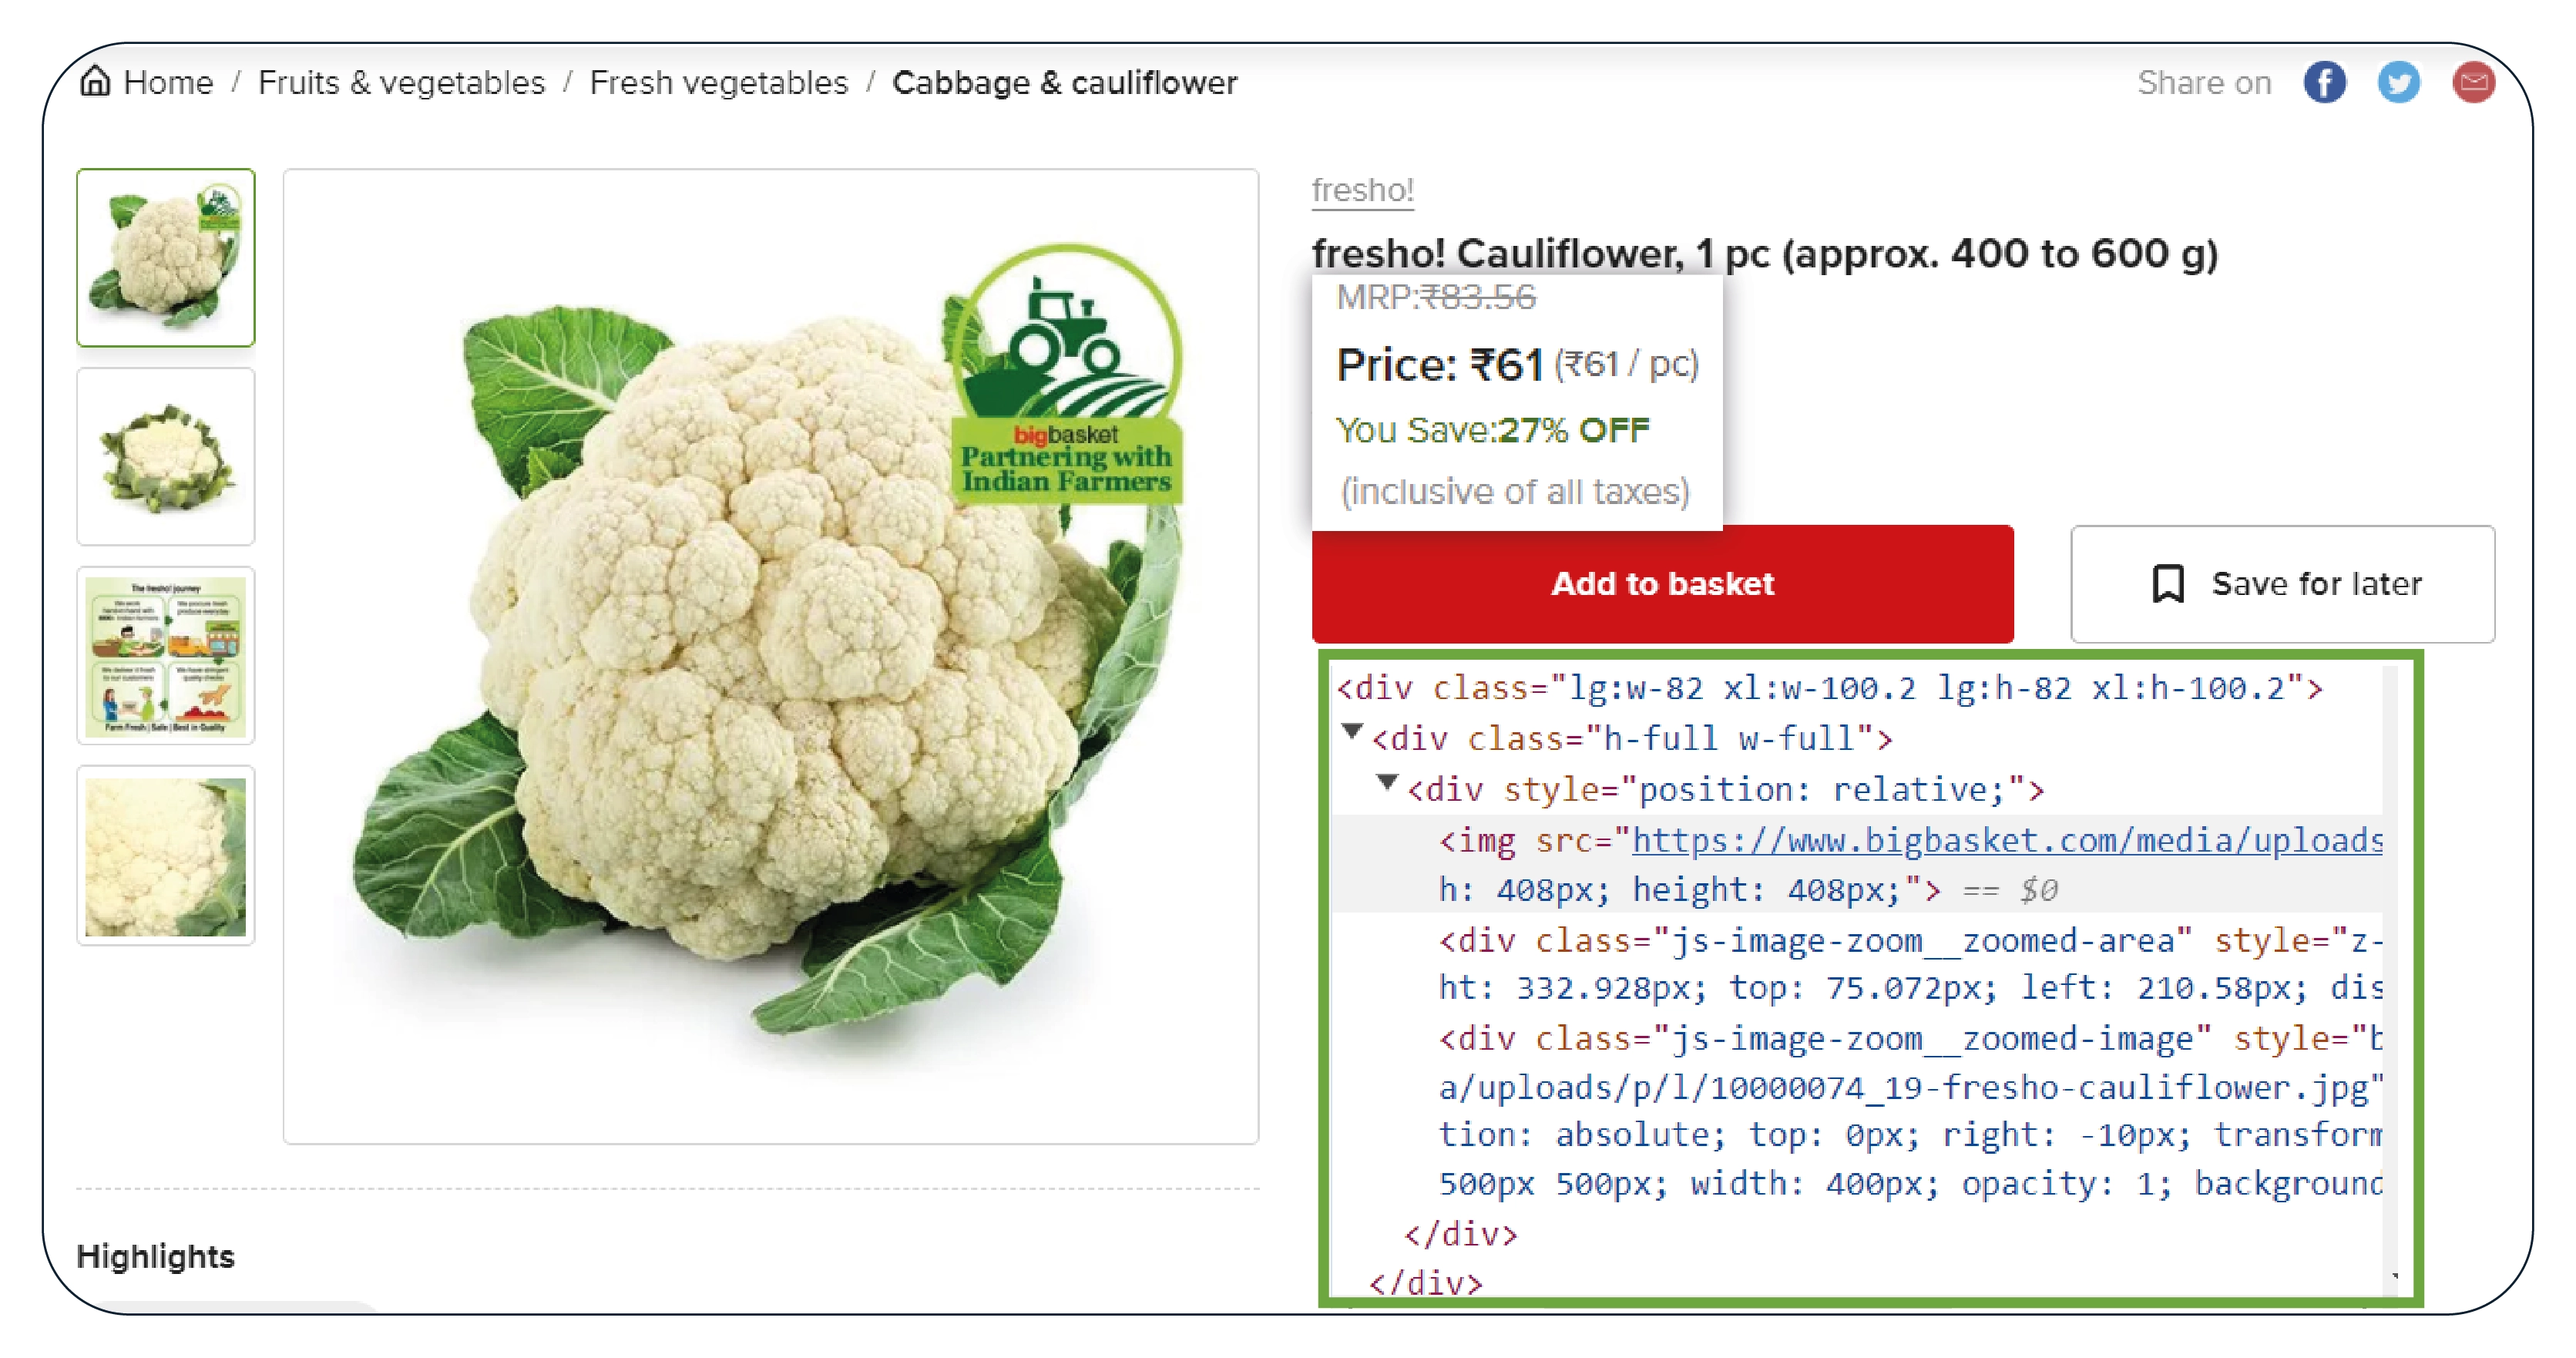Click the Add to basket button
The width and height of the screenshot is (2576, 1358).
click(x=1662, y=584)
